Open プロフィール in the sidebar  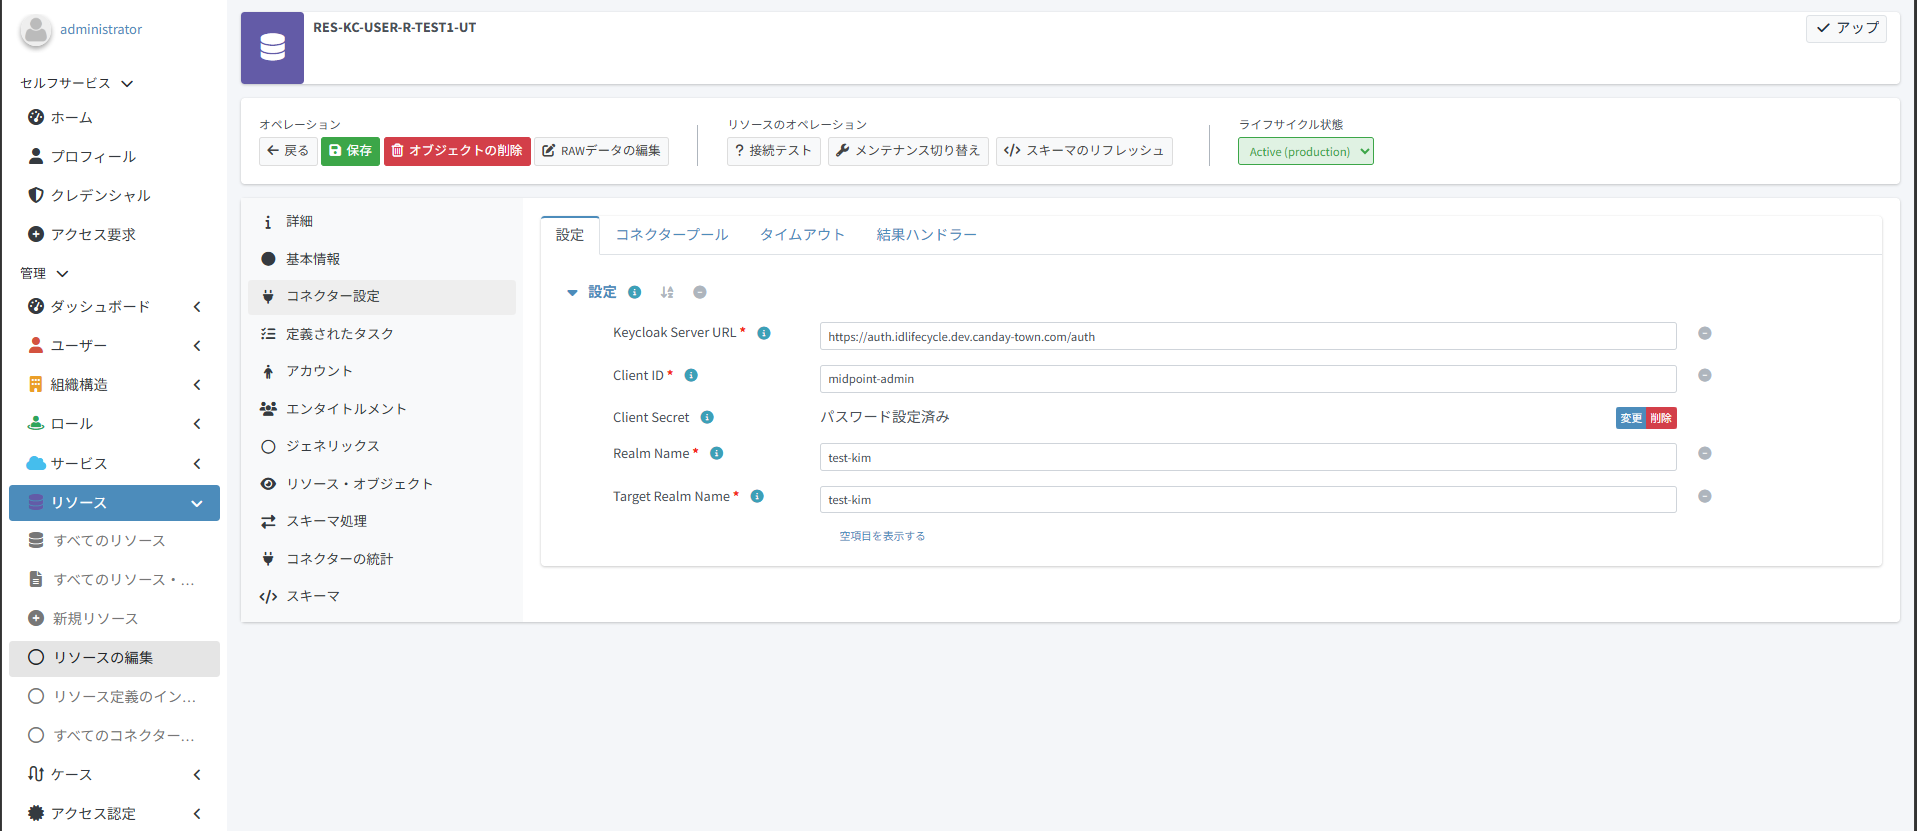(114, 156)
